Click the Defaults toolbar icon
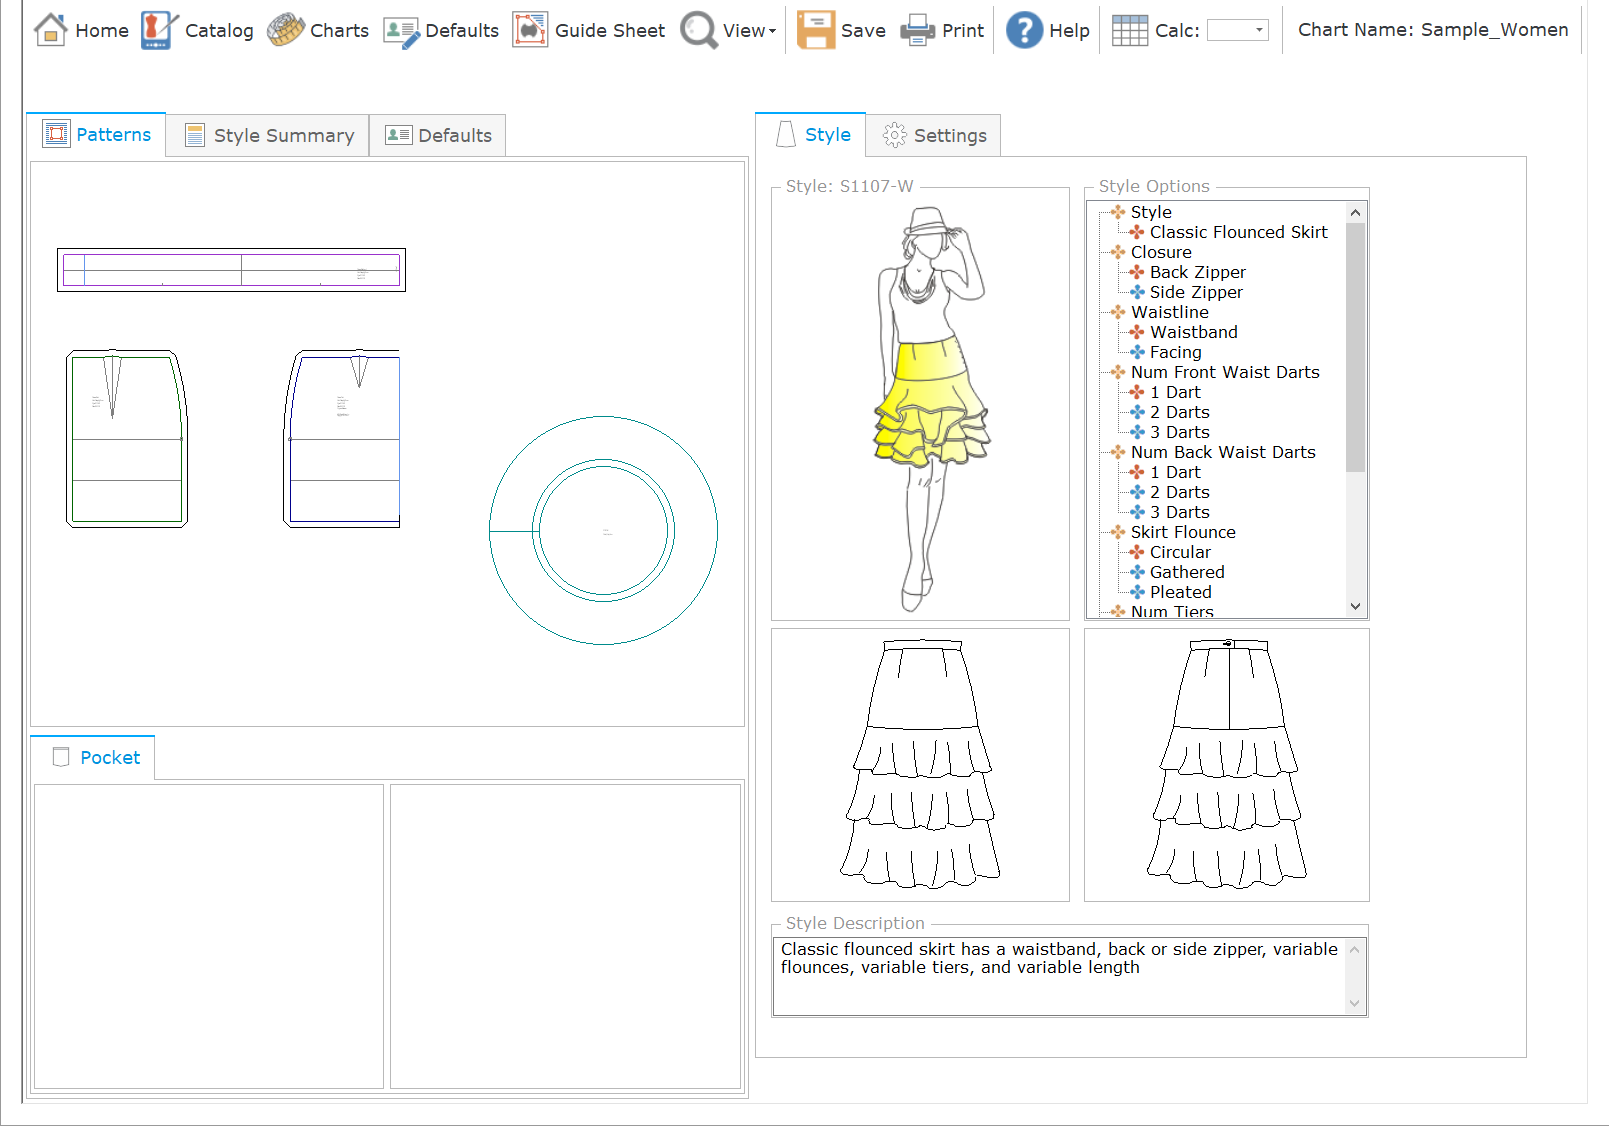This screenshot has height=1126, width=1609. click(401, 31)
